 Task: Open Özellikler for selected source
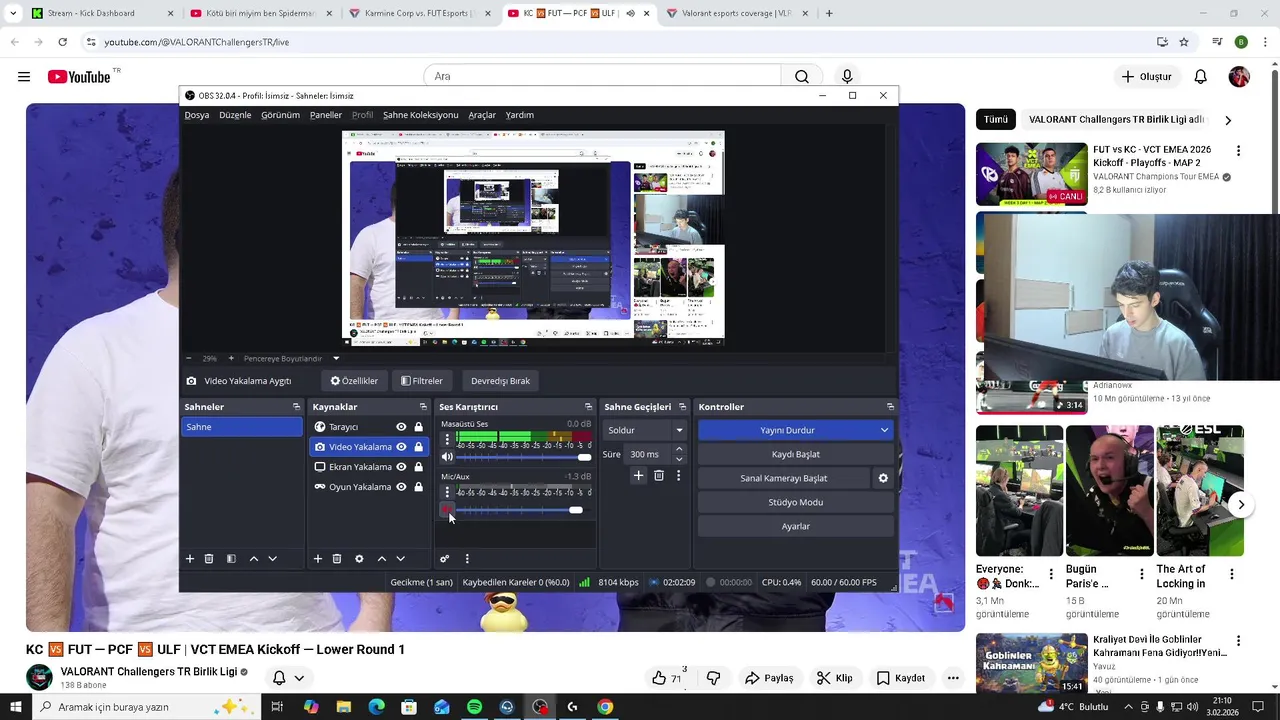click(x=354, y=381)
